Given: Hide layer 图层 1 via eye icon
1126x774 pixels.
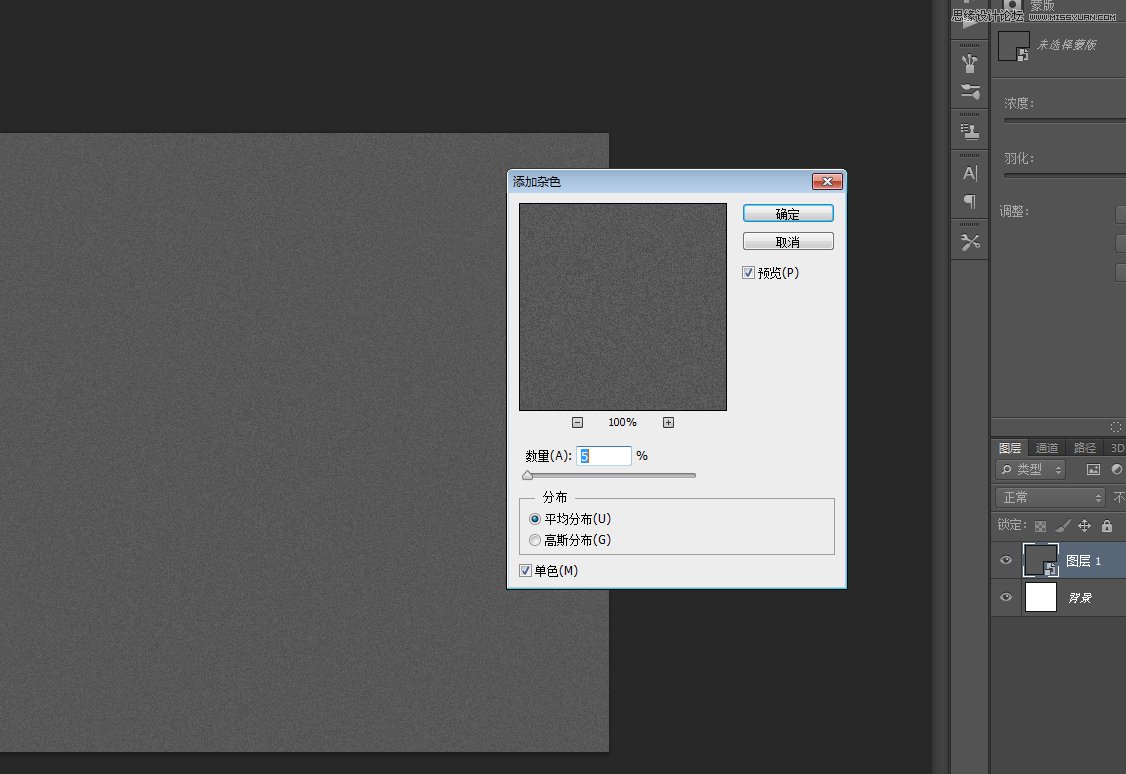Looking at the screenshot, I should pos(1006,560).
